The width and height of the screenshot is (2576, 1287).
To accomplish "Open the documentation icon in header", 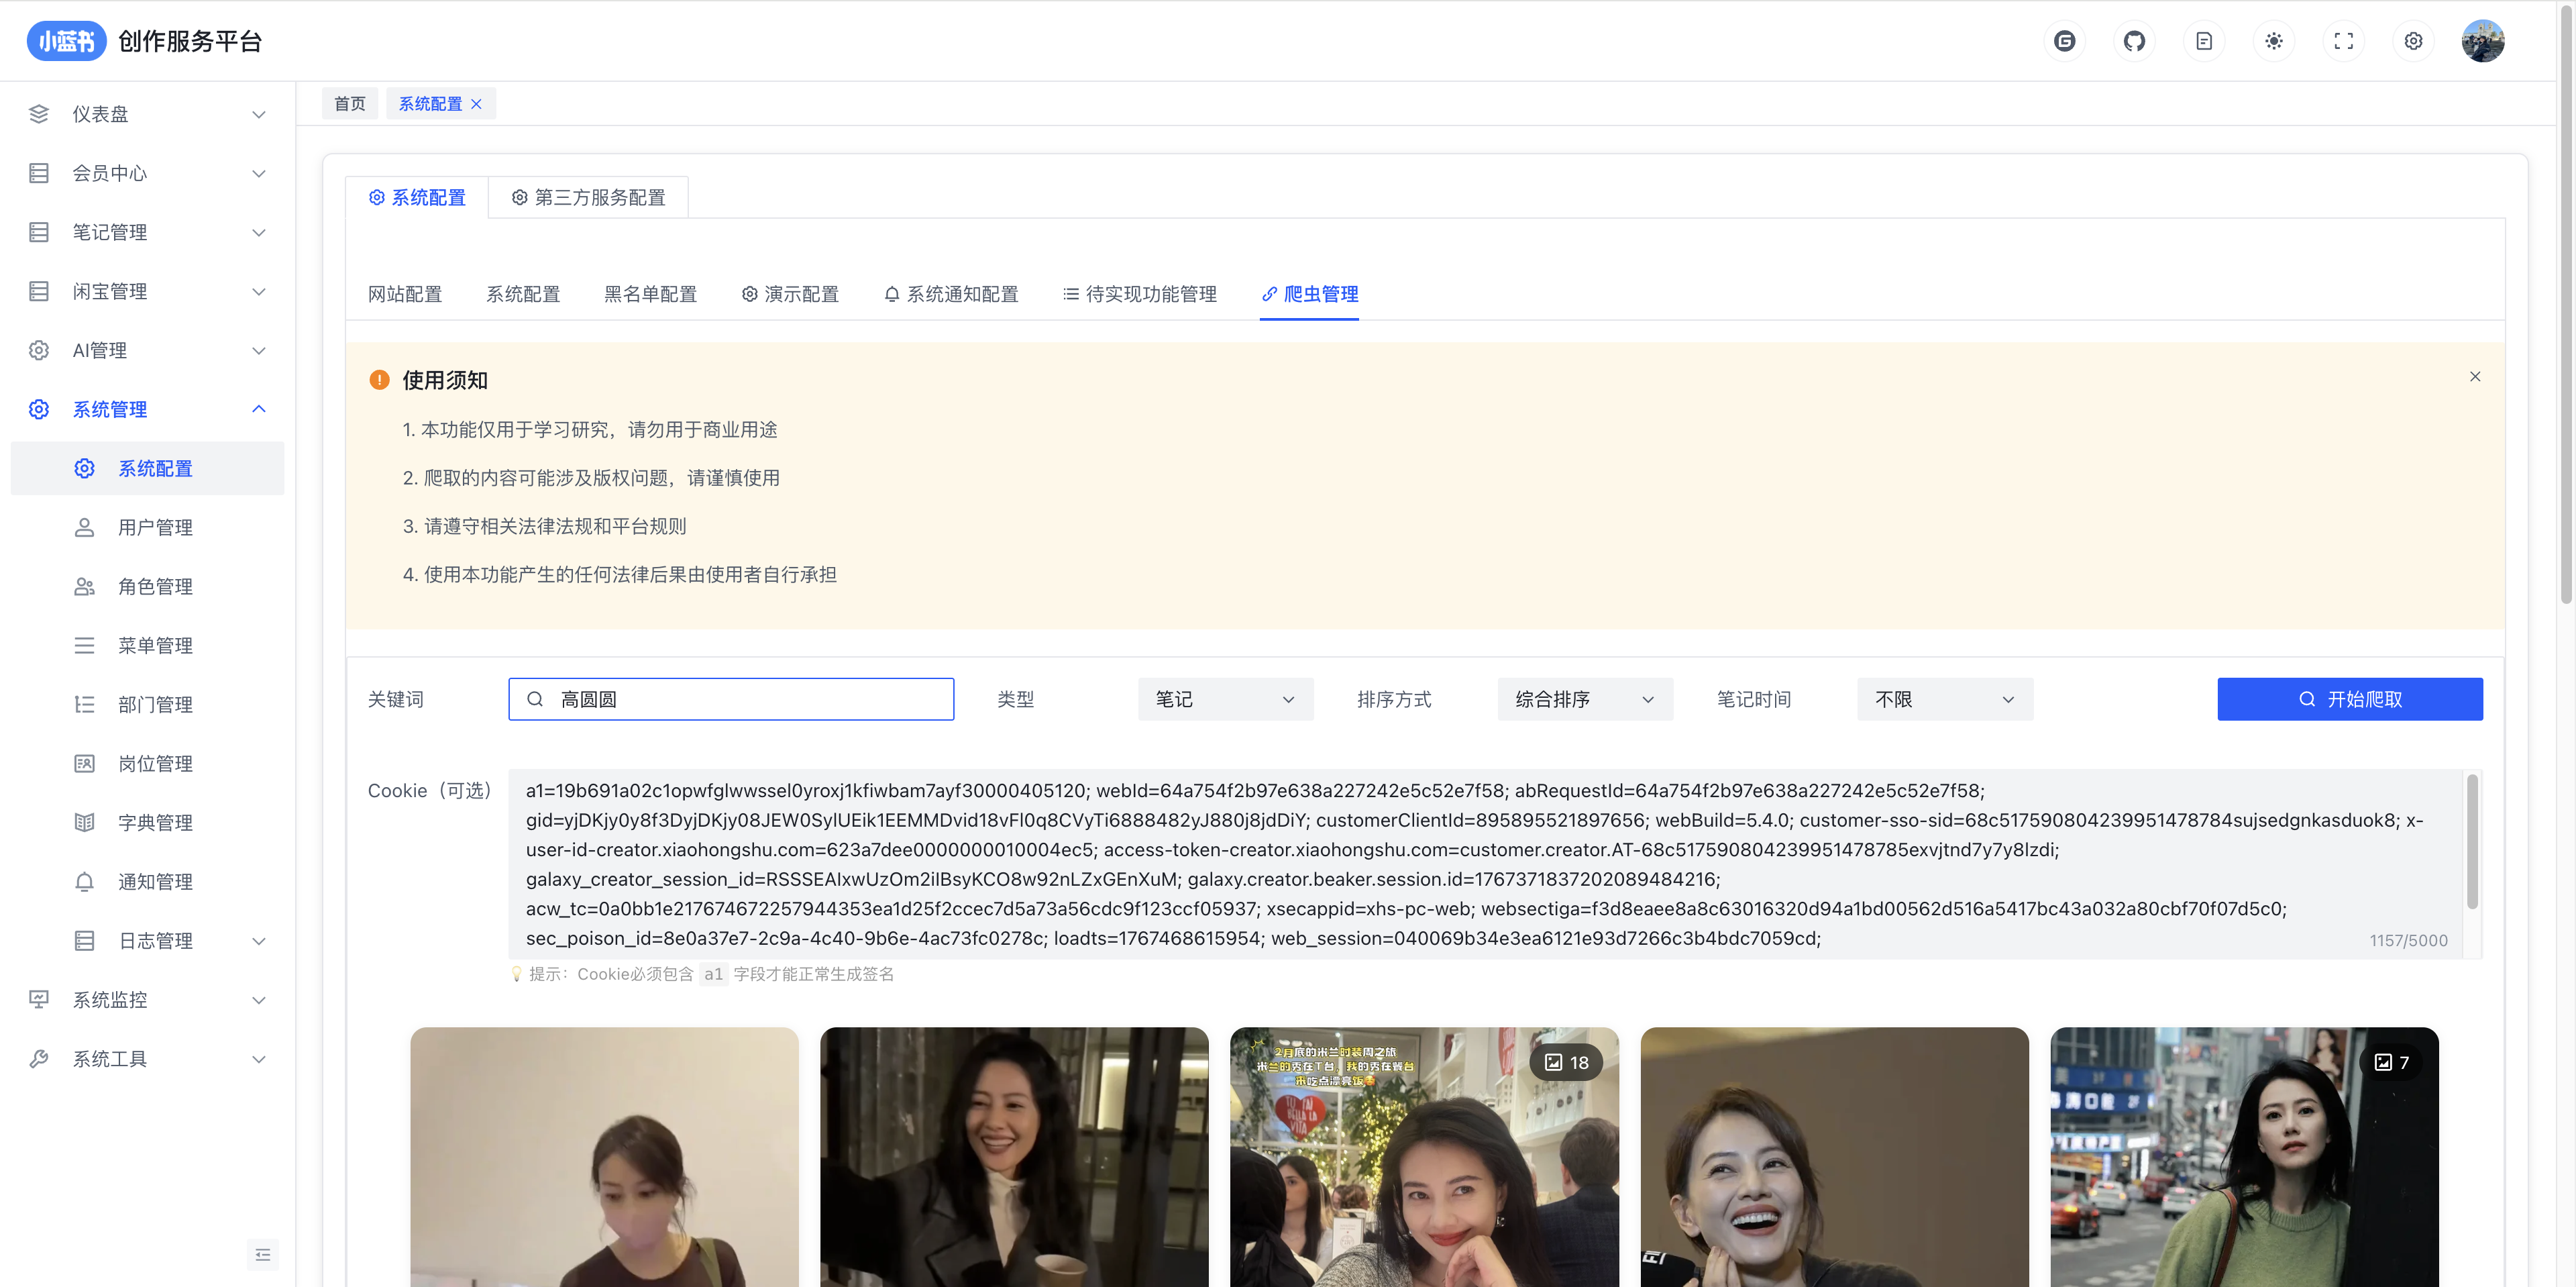I will click(2204, 41).
